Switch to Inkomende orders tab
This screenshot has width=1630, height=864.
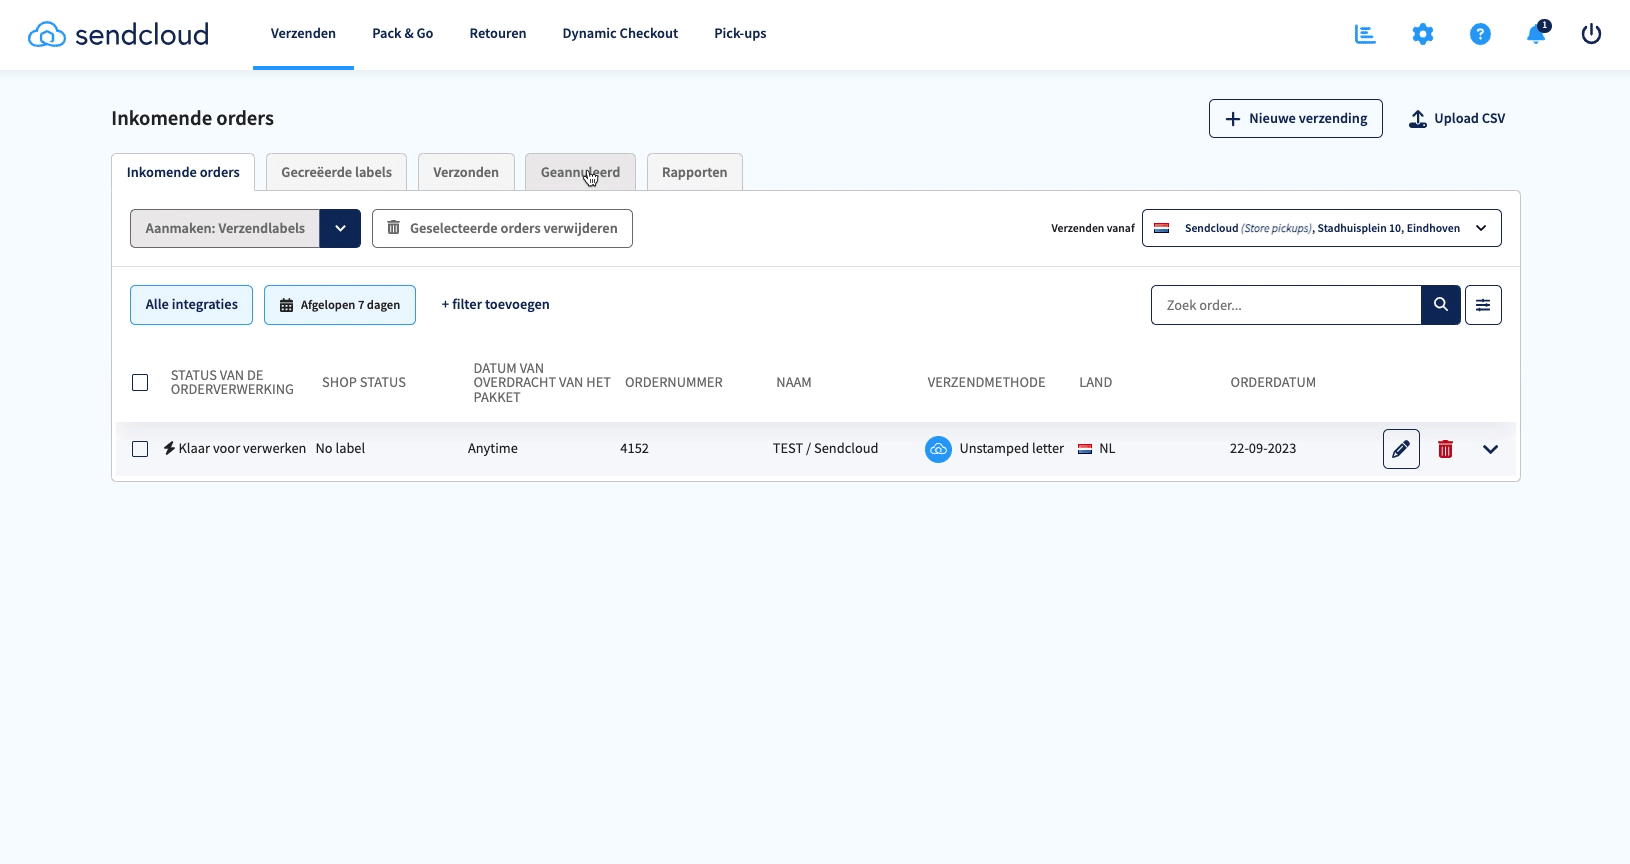pyautogui.click(x=183, y=172)
